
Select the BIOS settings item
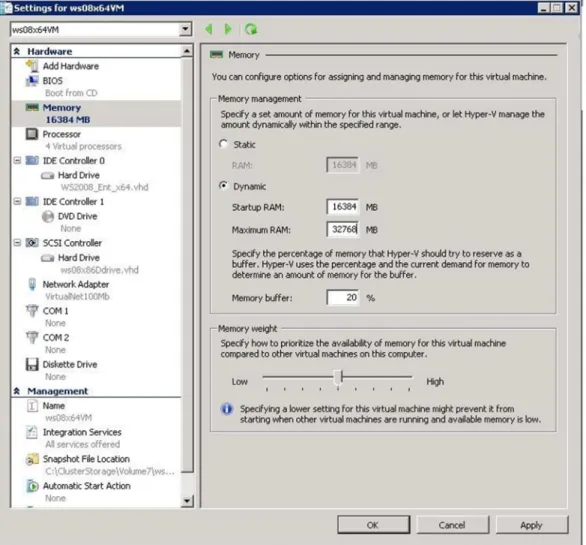(52, 81)
